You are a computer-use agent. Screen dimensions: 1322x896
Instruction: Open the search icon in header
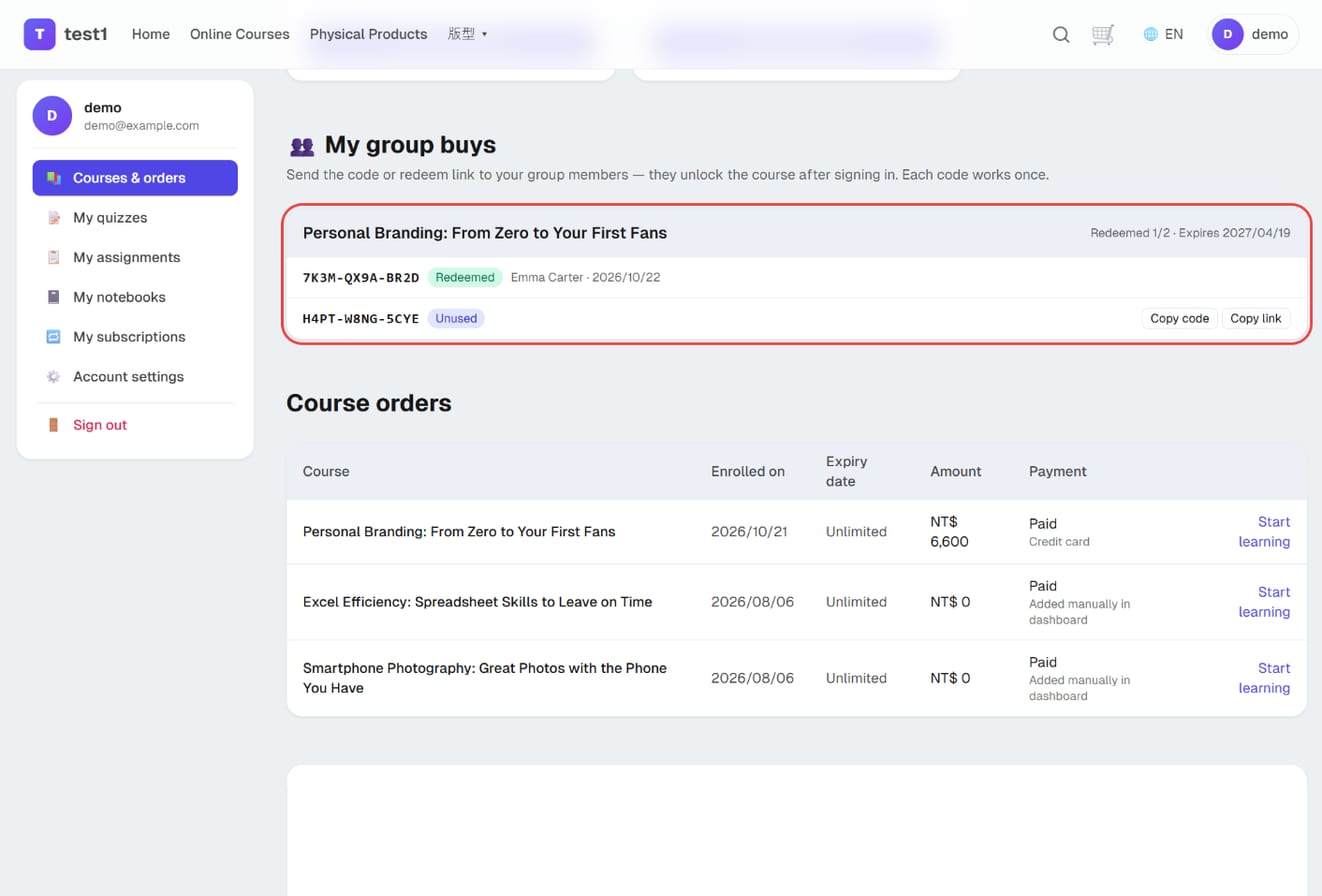click(1061, 34)
